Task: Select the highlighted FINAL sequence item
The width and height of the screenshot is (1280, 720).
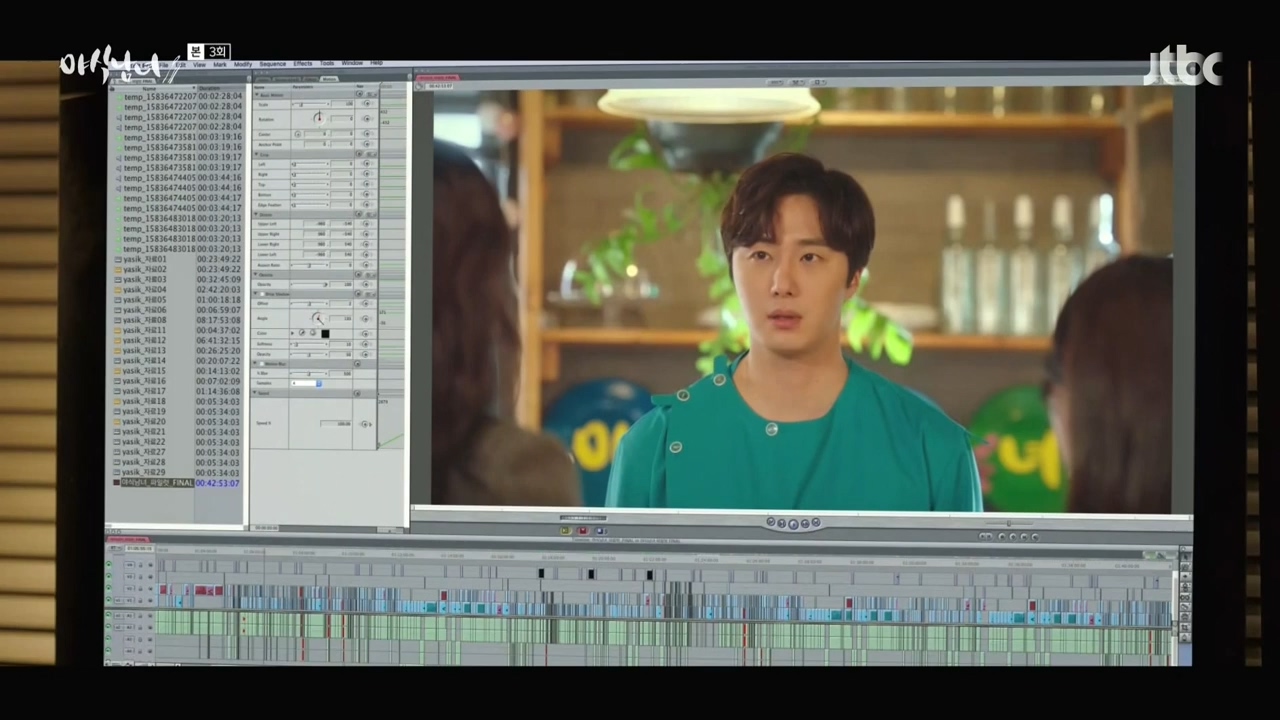Action: [x=156, y=483]
